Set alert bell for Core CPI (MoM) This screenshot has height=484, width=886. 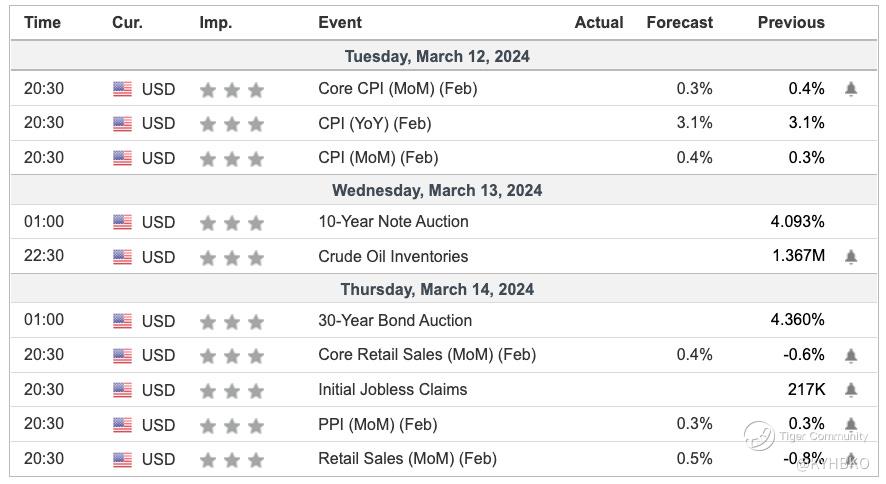click(851, 89)
